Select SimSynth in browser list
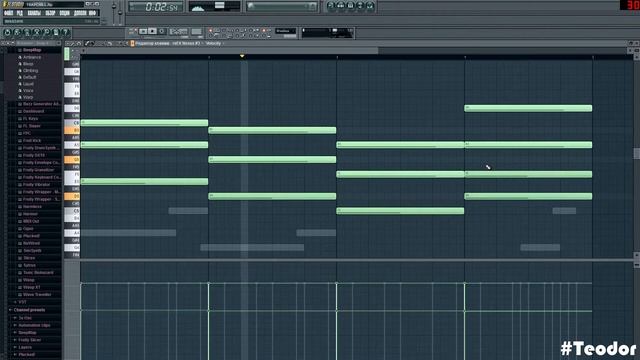640x360 pixels. [32, 251]
